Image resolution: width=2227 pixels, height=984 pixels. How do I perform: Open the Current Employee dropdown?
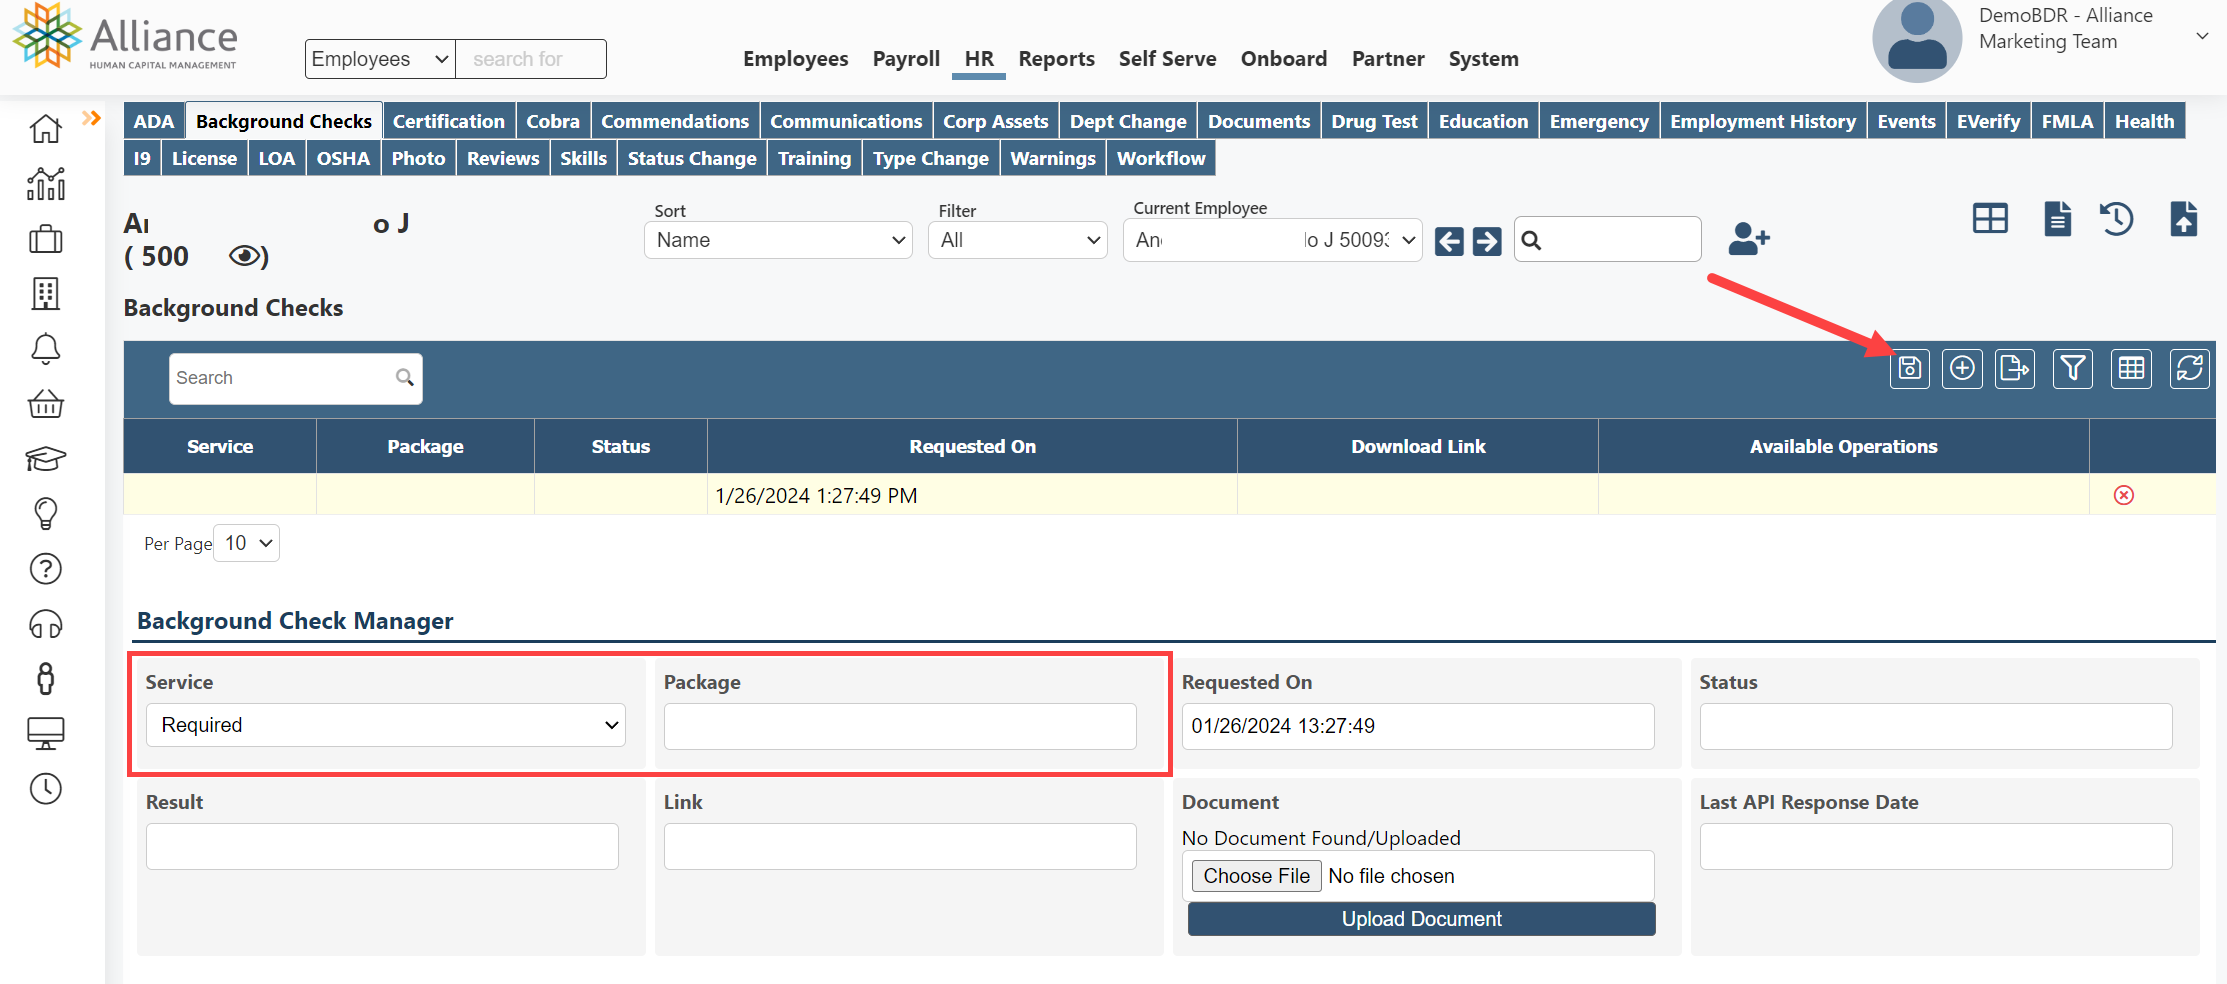click(1273, 240)
